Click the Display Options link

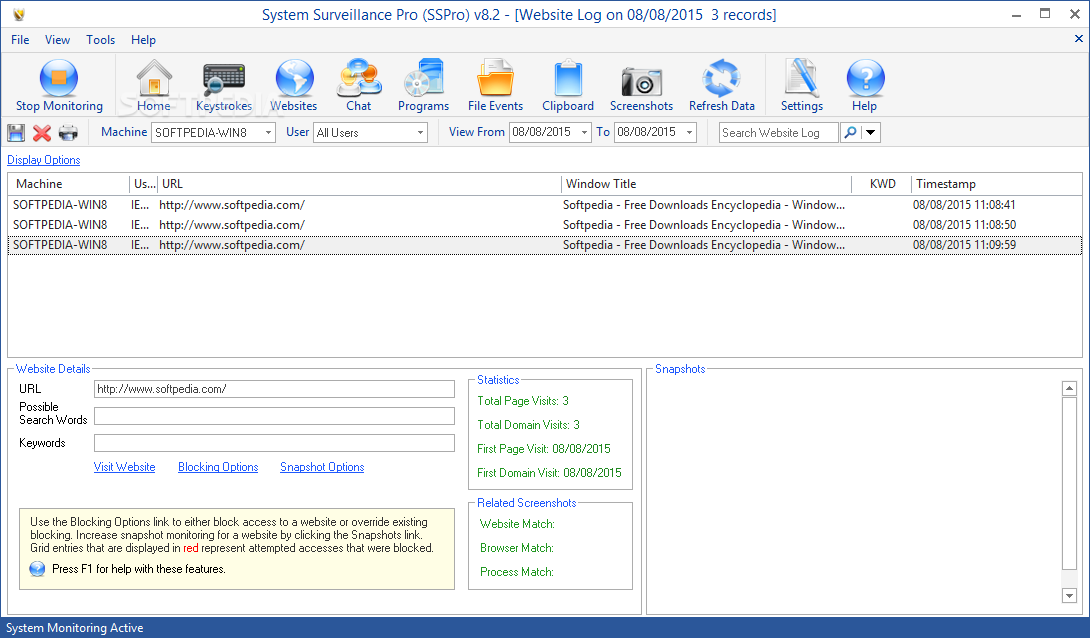(44, 160)
